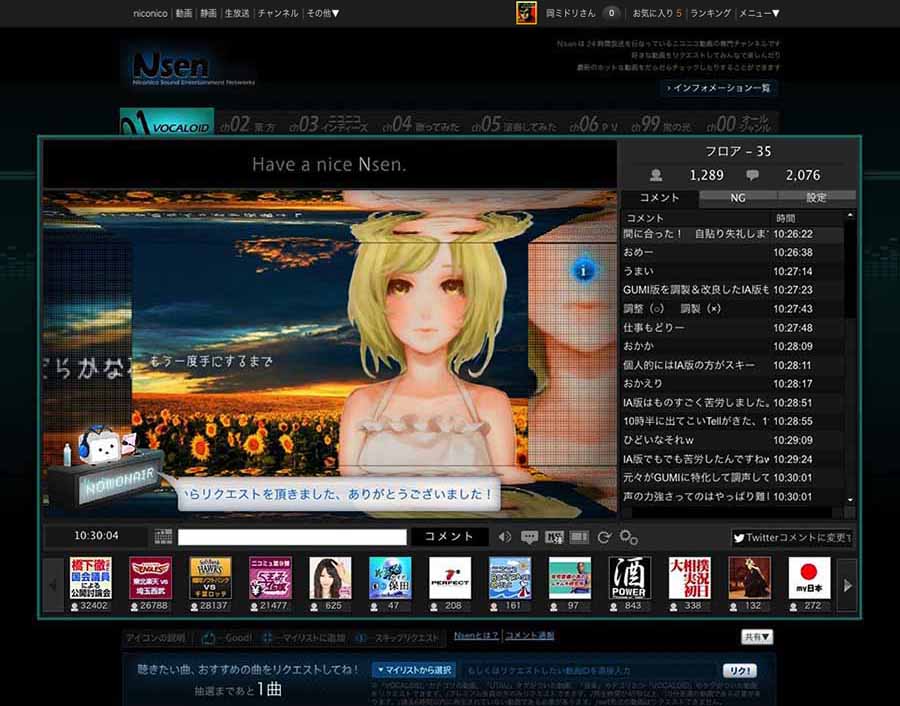Reload the player with refresh icon
Screen dimensions: 900x706
coord(604,537)
